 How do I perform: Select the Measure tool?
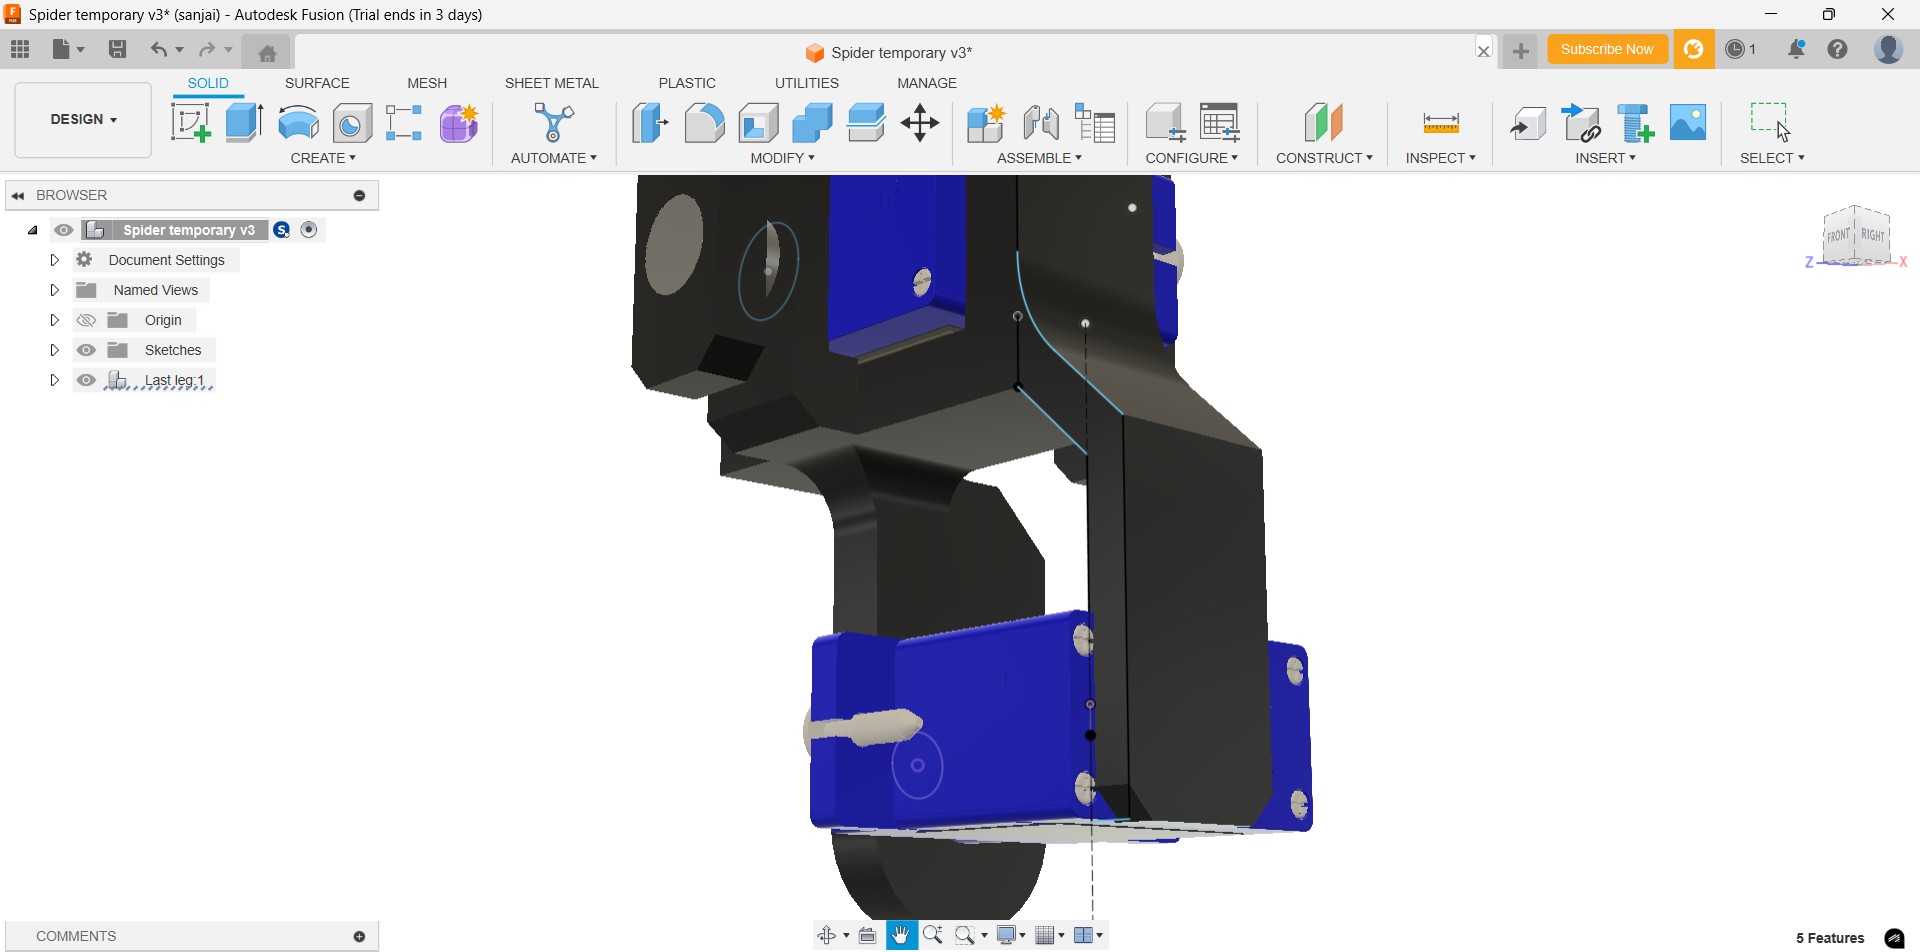(1441, 123)
